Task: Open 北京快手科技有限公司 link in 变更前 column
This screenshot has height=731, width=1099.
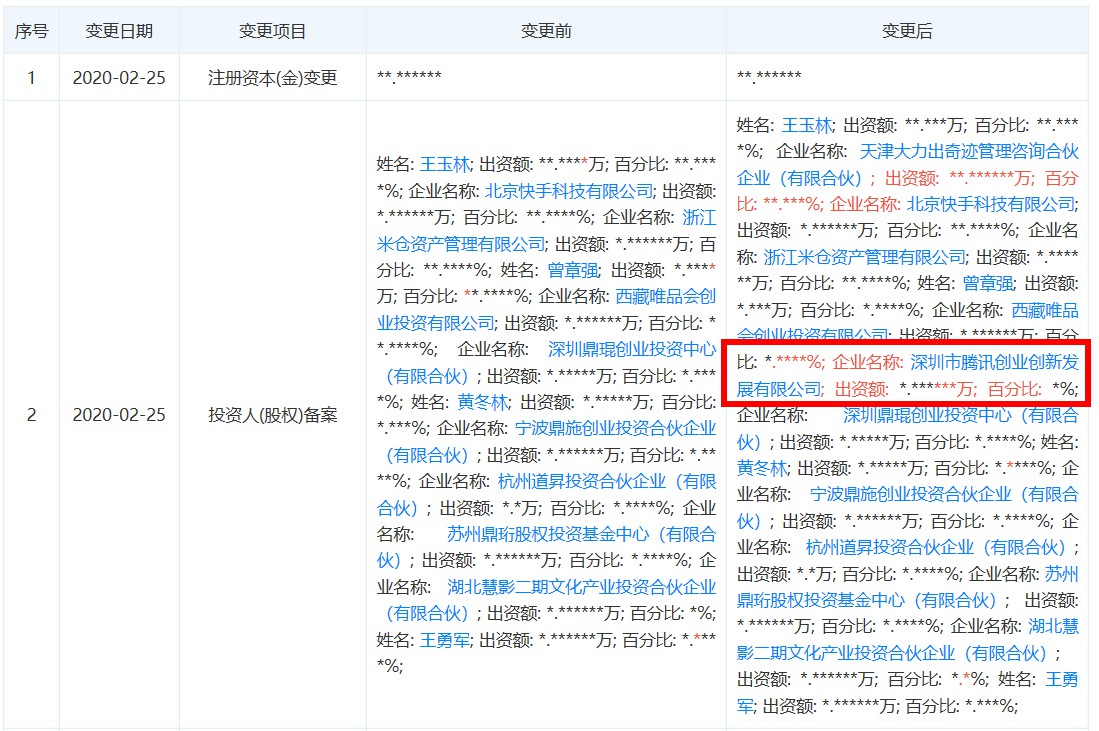Action: coord(569,191)
